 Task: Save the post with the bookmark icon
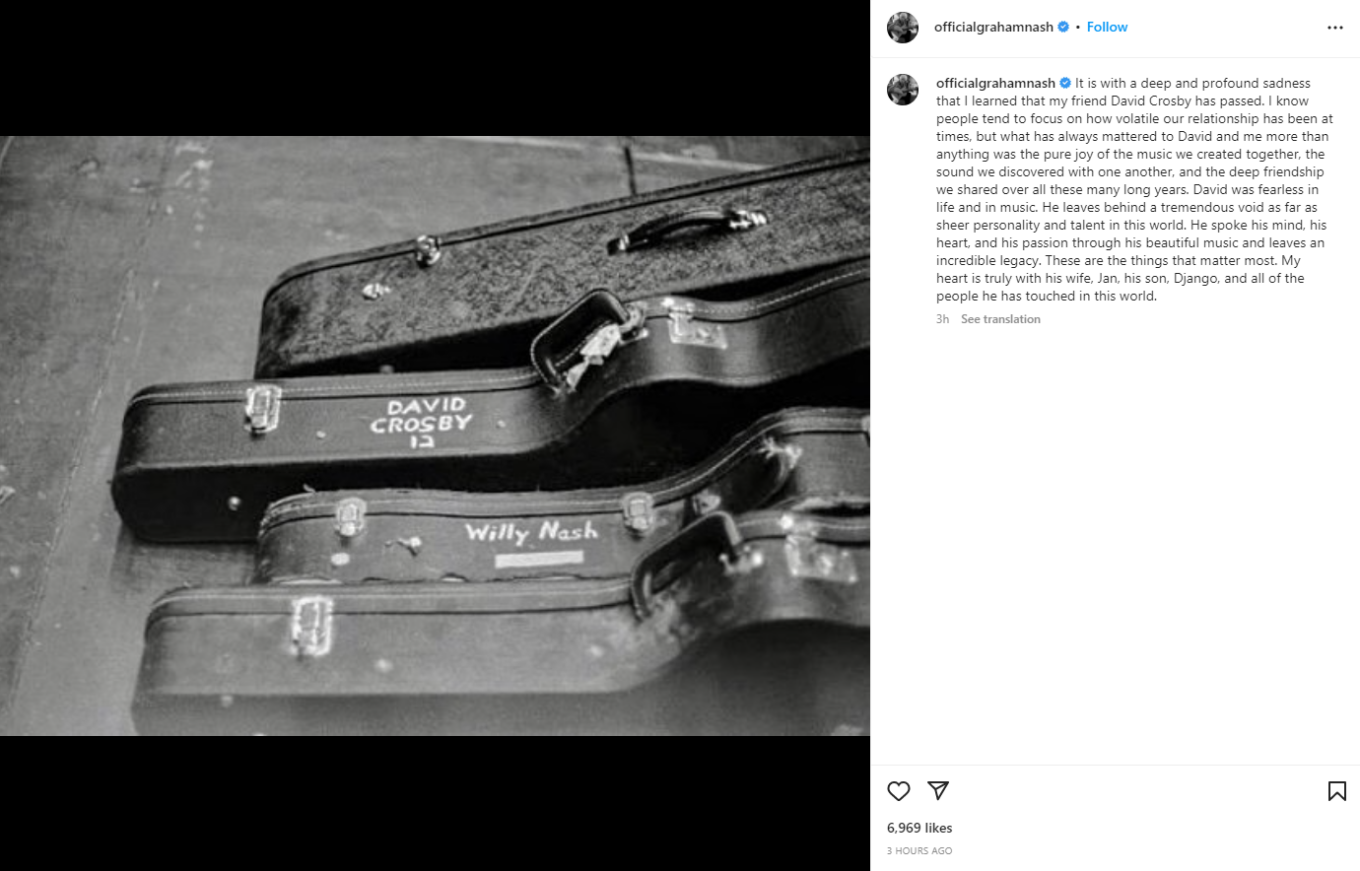1336,791
